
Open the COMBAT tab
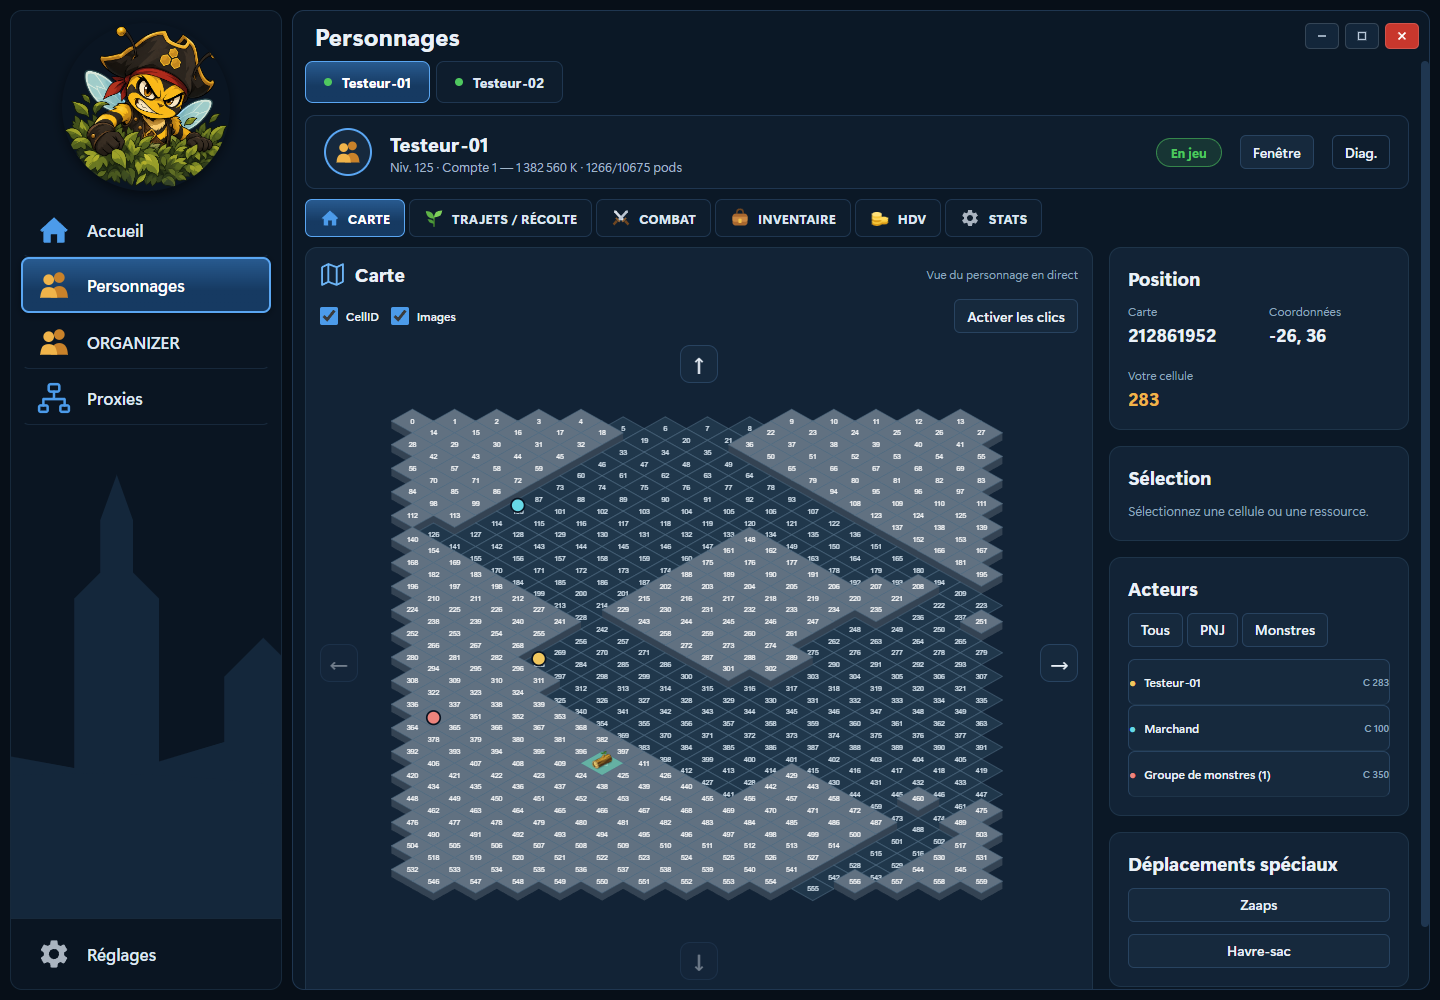(653, 218)
